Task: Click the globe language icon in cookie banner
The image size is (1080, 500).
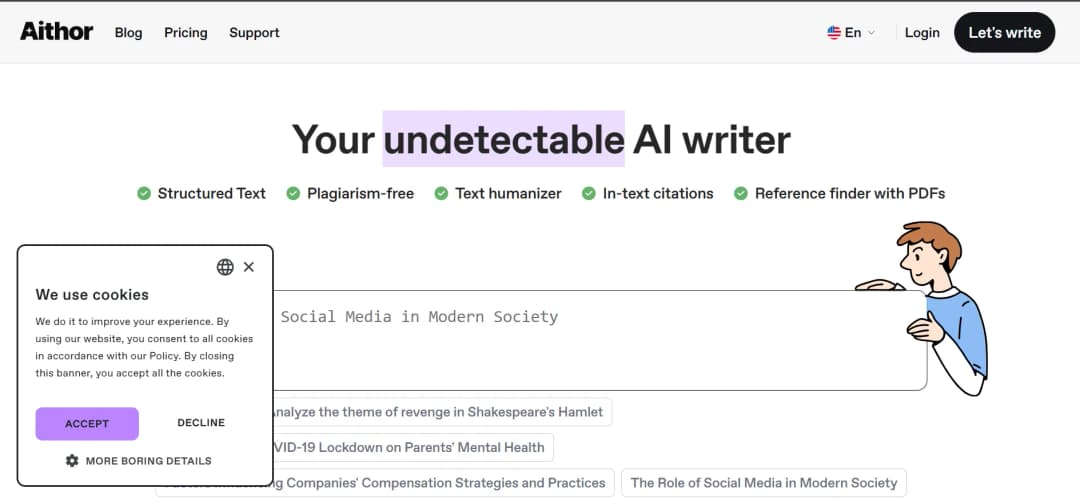Action: 225,267
